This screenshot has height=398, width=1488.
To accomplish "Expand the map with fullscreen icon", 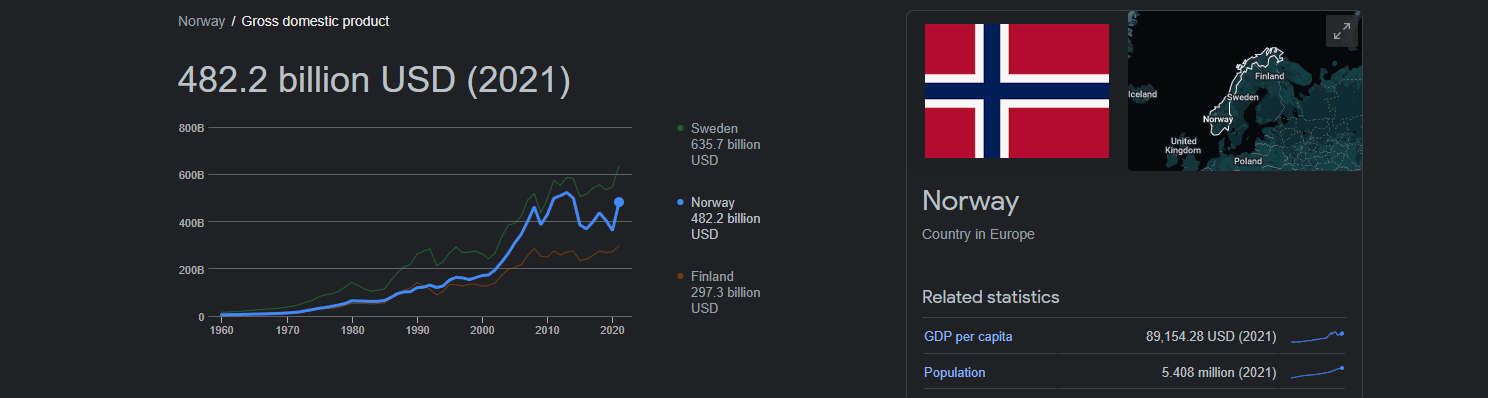I will coord(1341,31).
